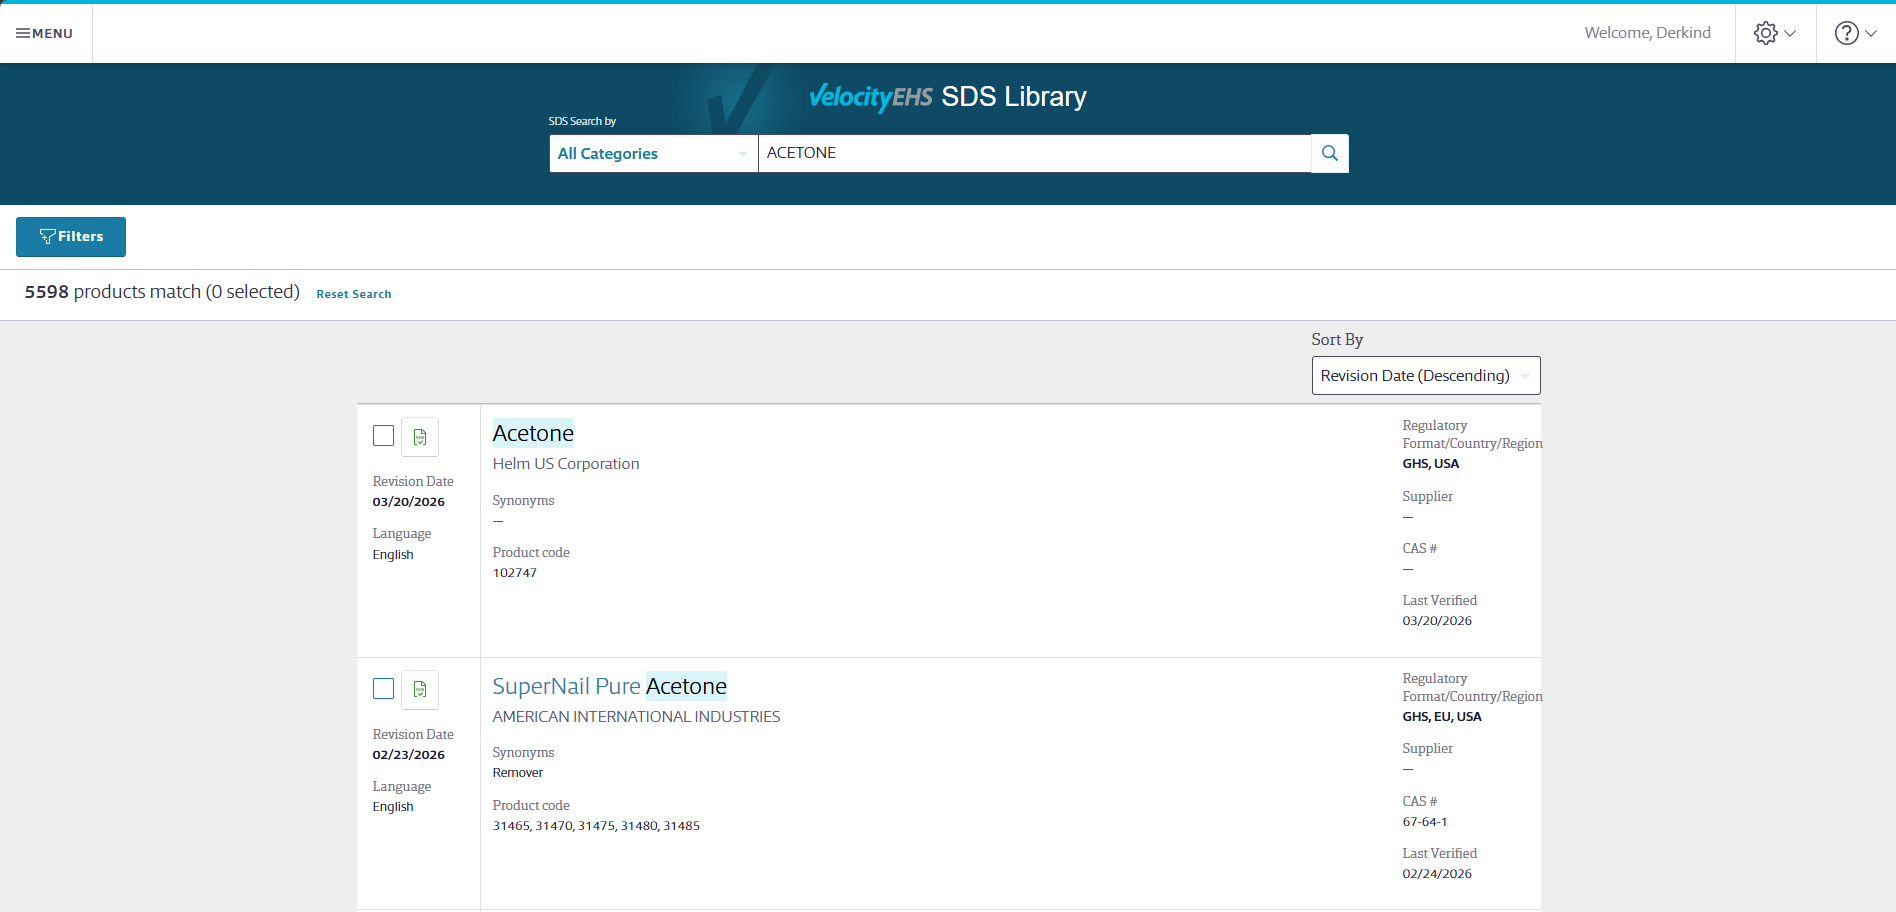Open the Filters panel
The height and width of the screenshot is (912, 1896).
(71, 237)
